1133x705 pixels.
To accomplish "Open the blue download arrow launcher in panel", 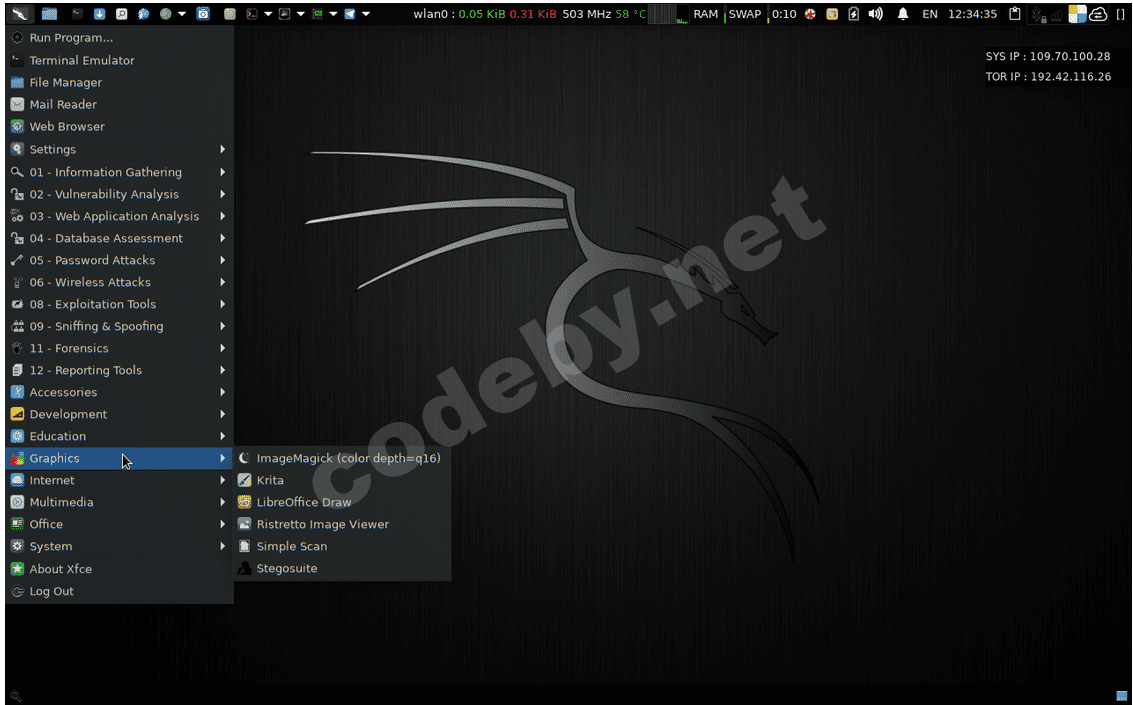I will (x=100, y=14).
